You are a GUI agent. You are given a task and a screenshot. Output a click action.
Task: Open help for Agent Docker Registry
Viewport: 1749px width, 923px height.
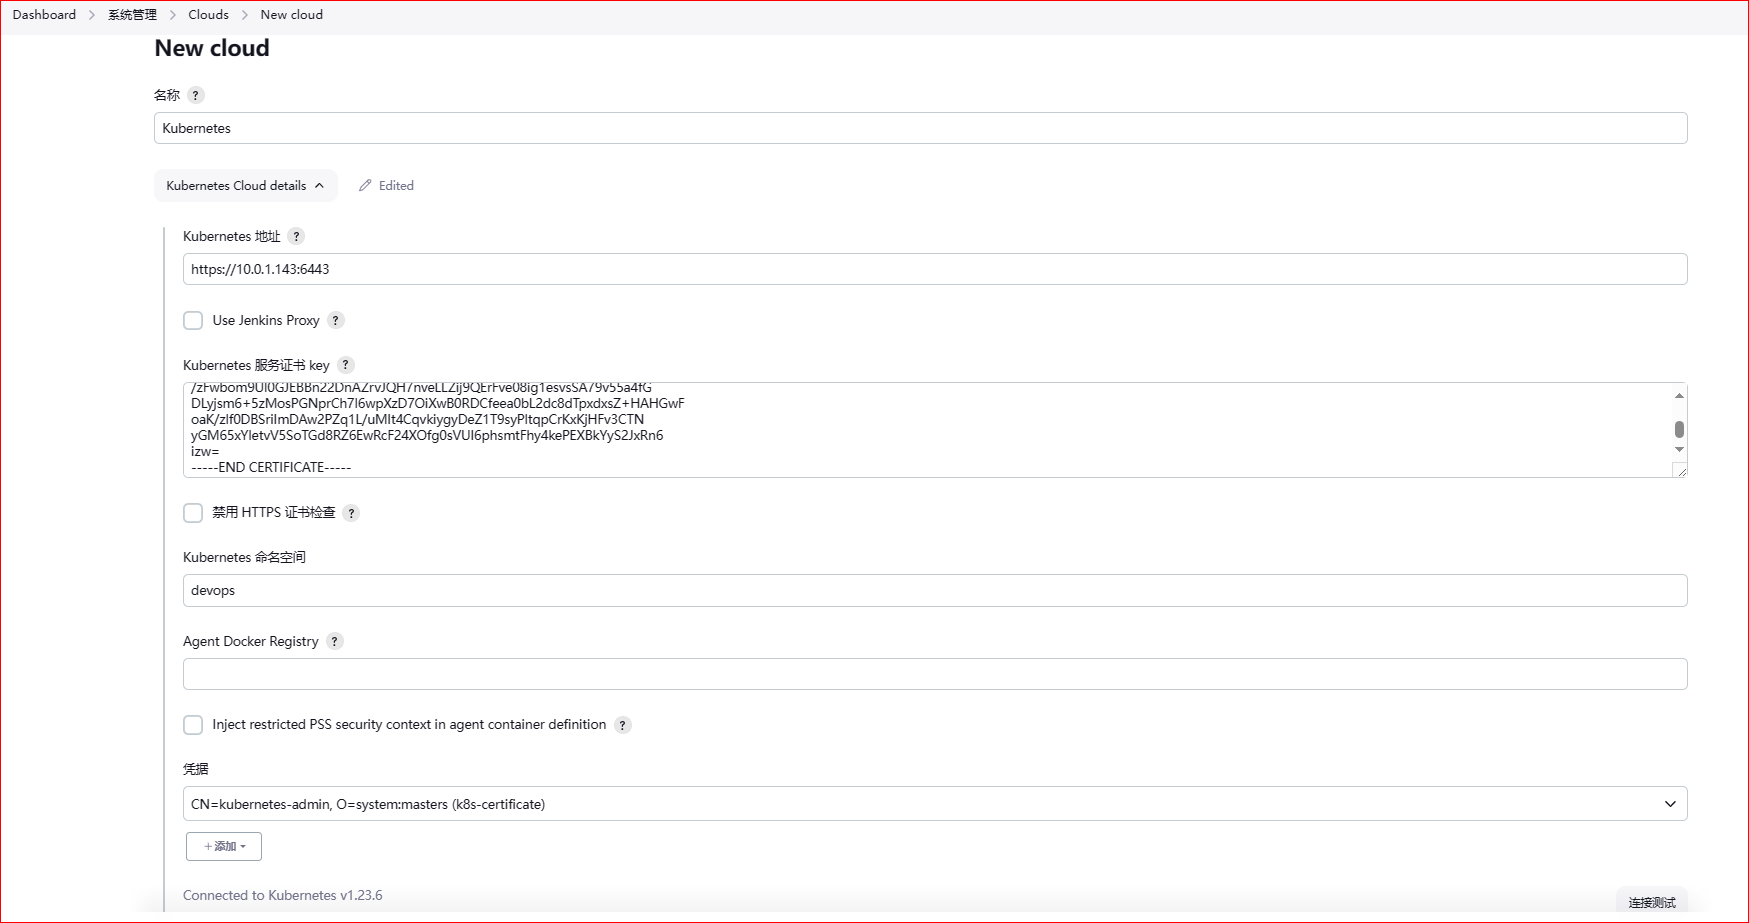pyautogui.click(x=335, y=641)
